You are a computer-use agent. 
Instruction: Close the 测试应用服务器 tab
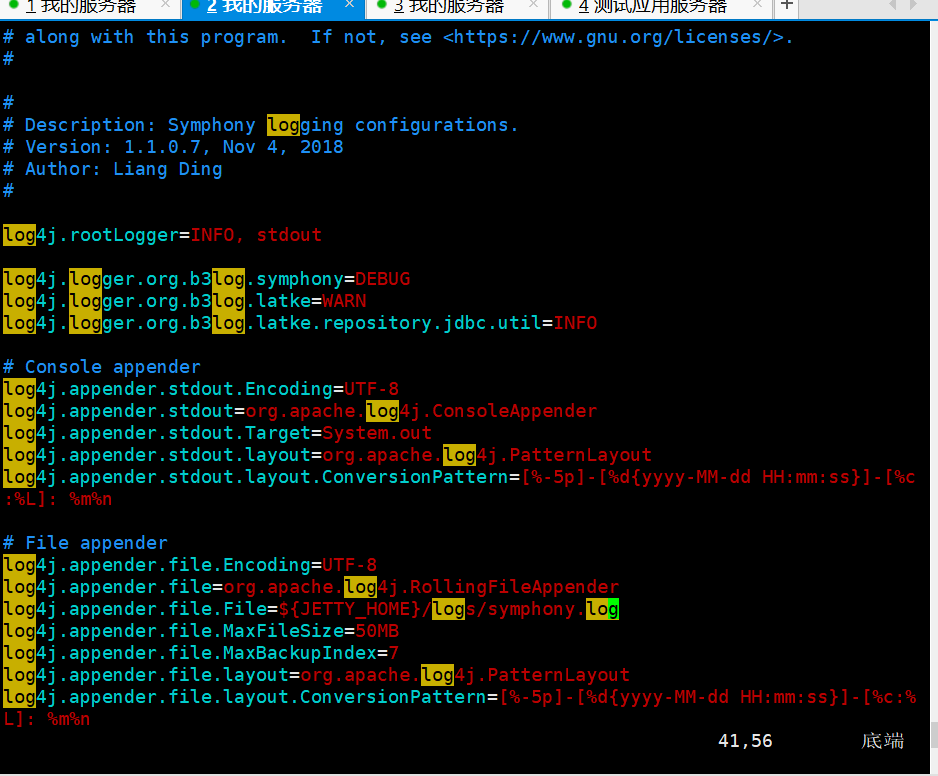pos(757,5)
